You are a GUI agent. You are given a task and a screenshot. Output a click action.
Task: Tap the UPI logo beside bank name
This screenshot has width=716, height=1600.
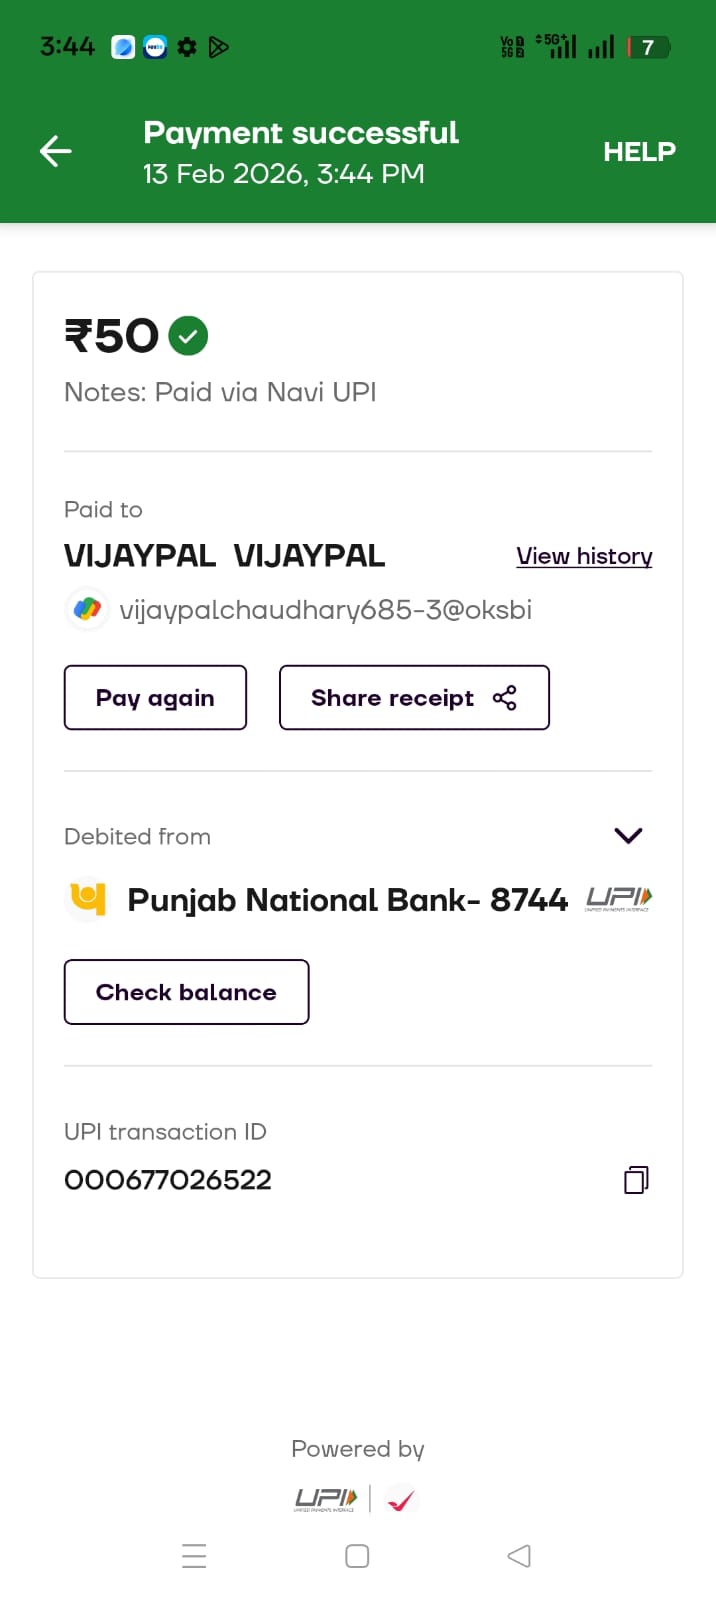pos(619,898)
